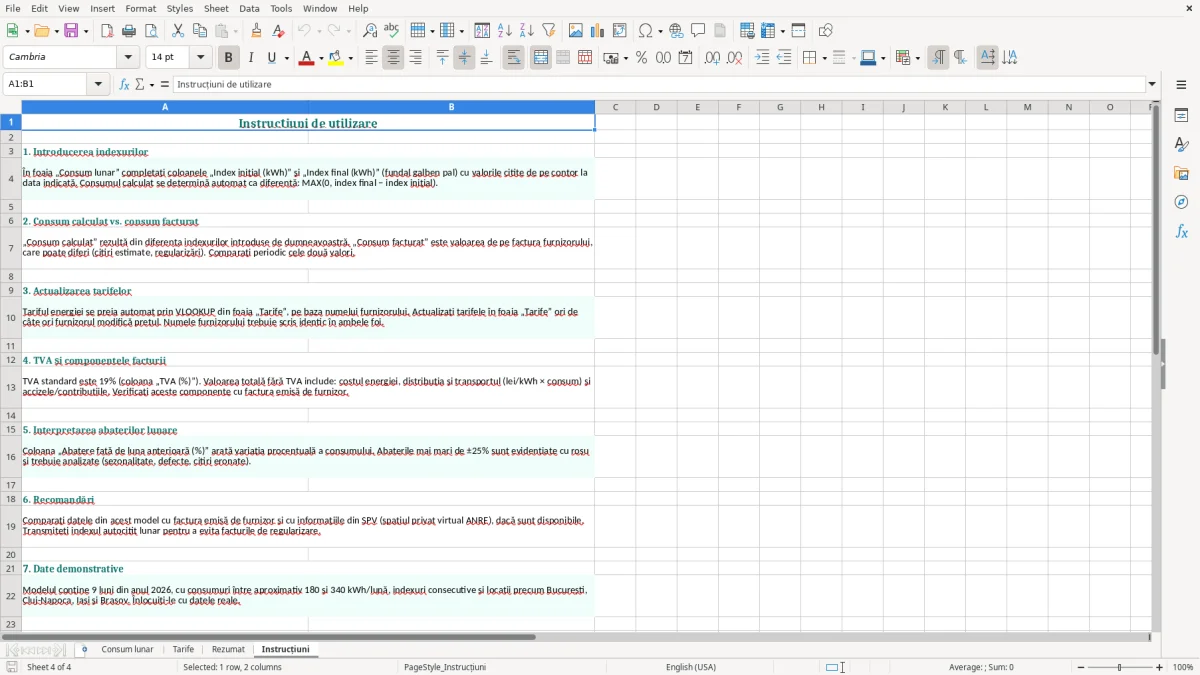Open the Font Size dropdown
1200x675 pixels.
pyautogui.click(x=201, y=58)
